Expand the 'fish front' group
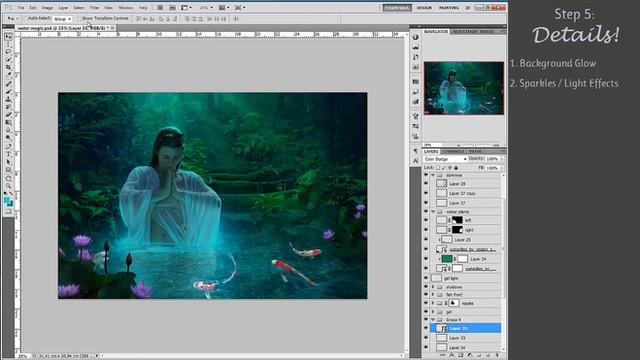 pos(433,295)
